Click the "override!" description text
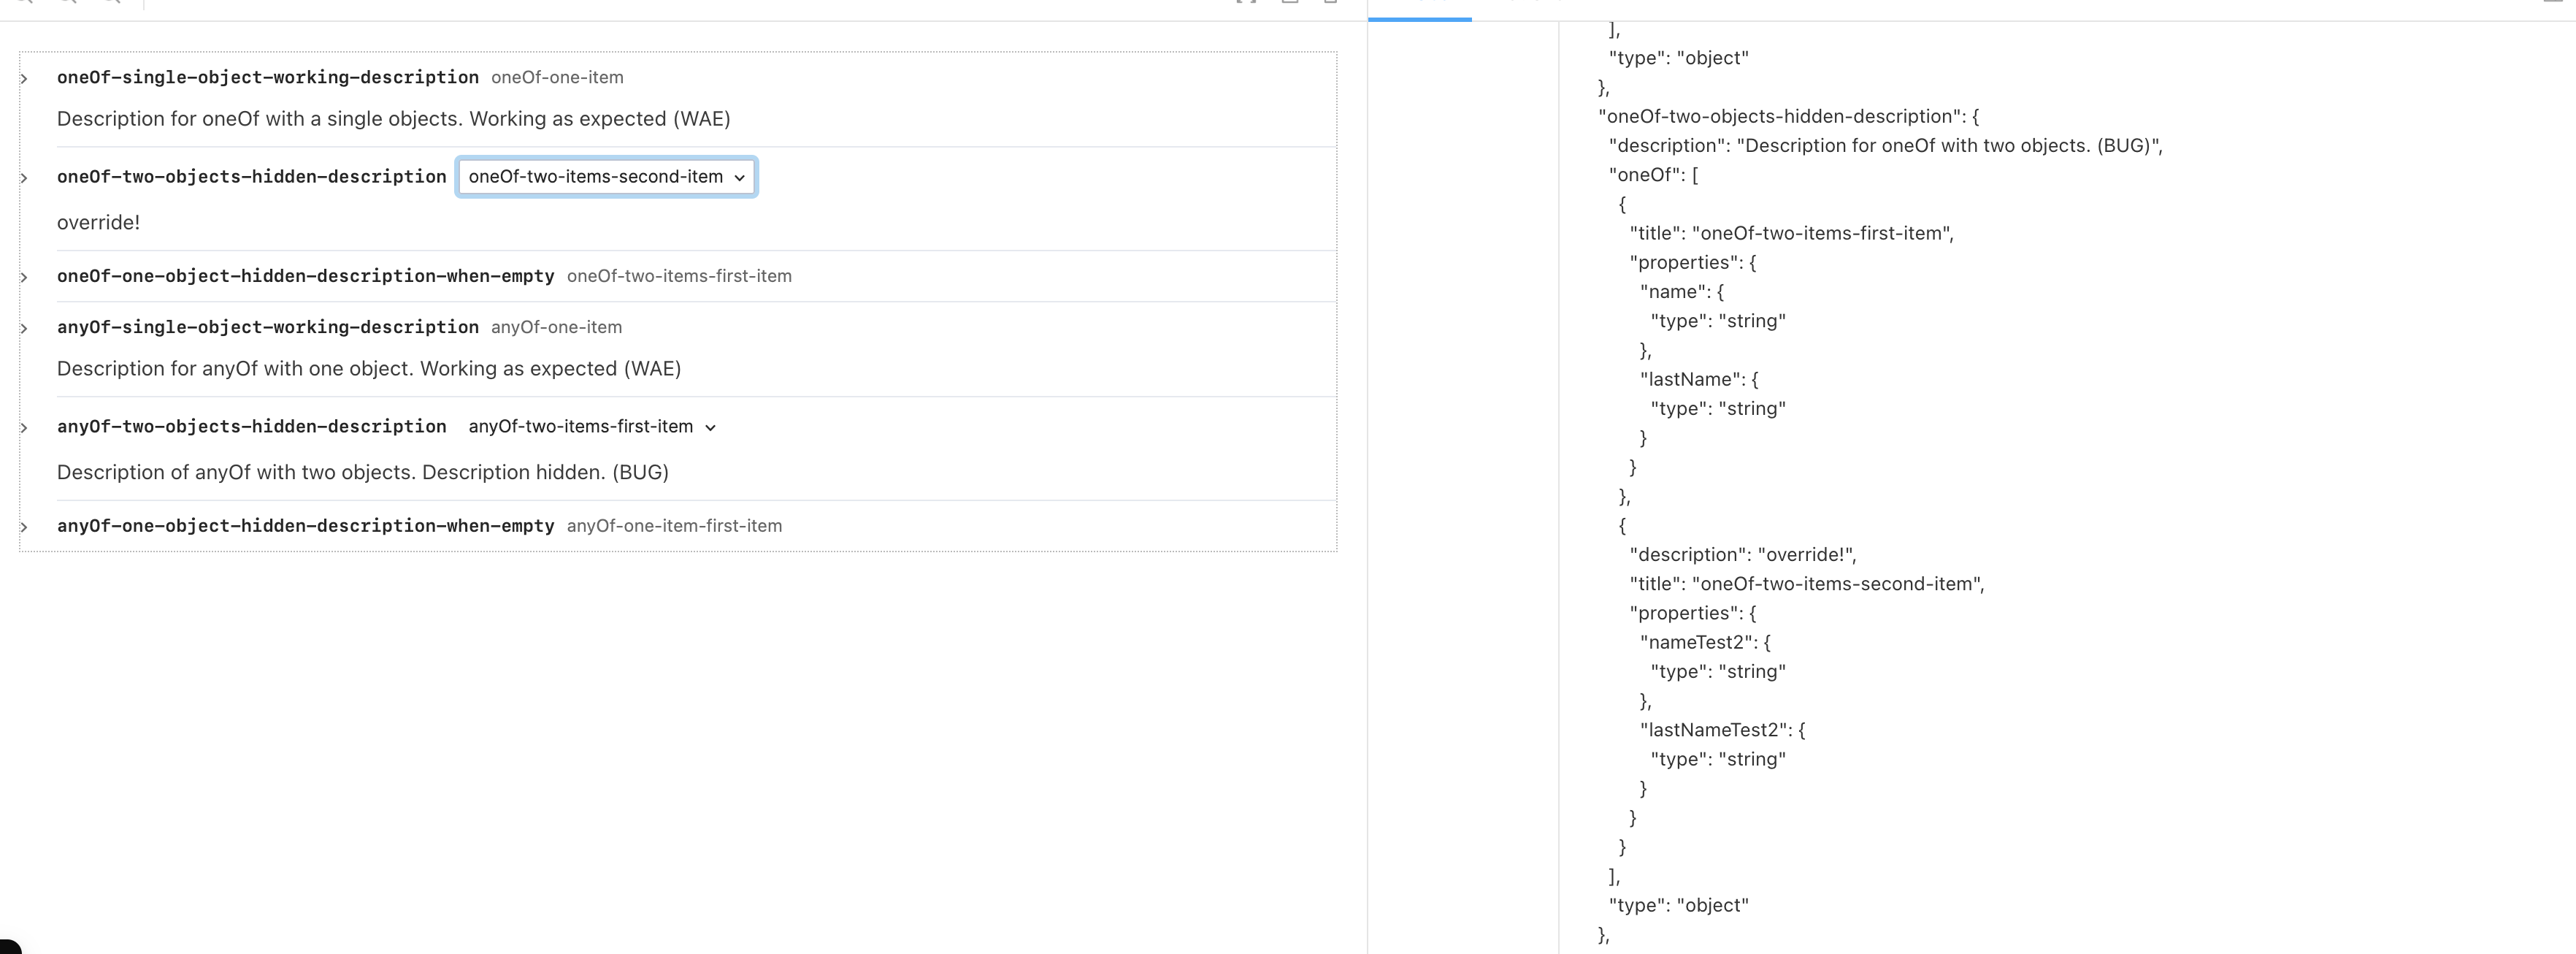2576x954 pixels. [x=98, y=223]
